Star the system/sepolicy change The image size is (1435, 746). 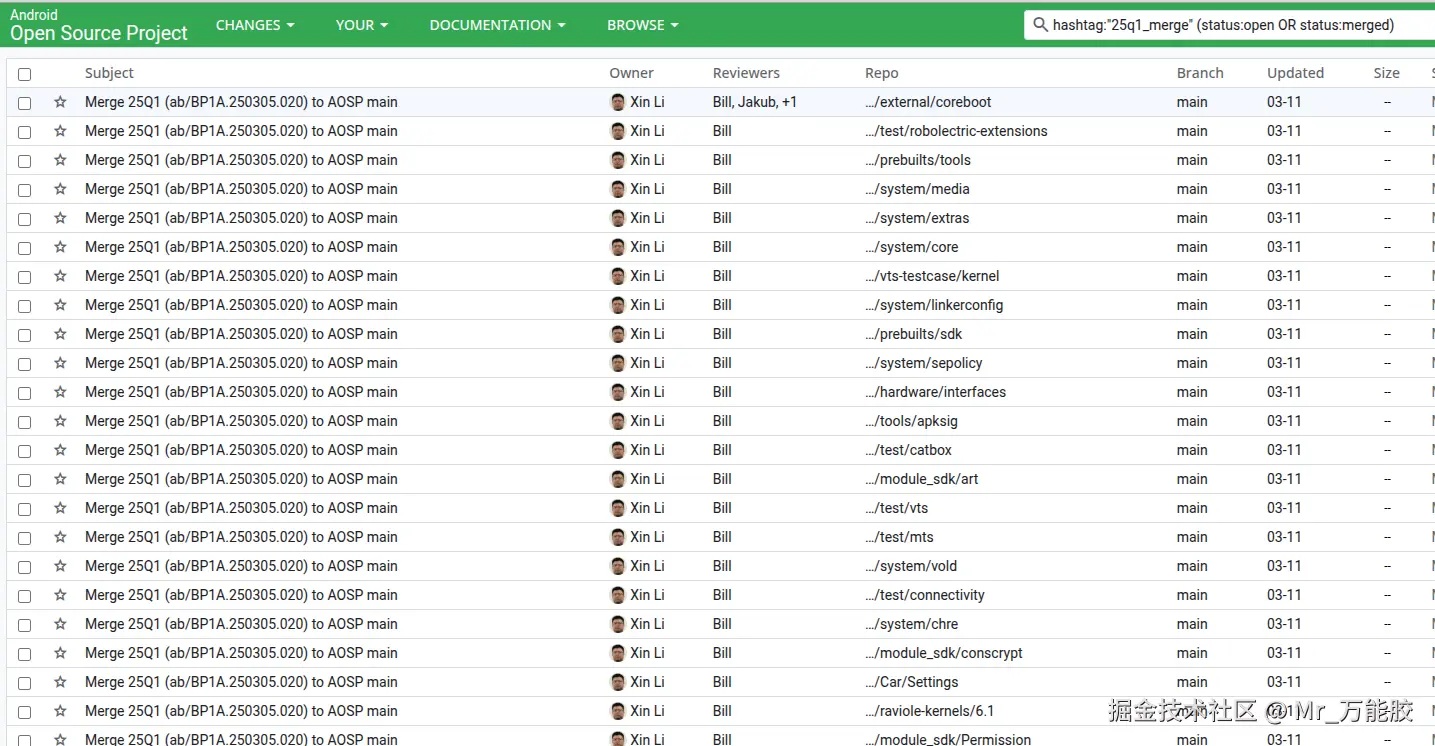(x=60, y=363)
